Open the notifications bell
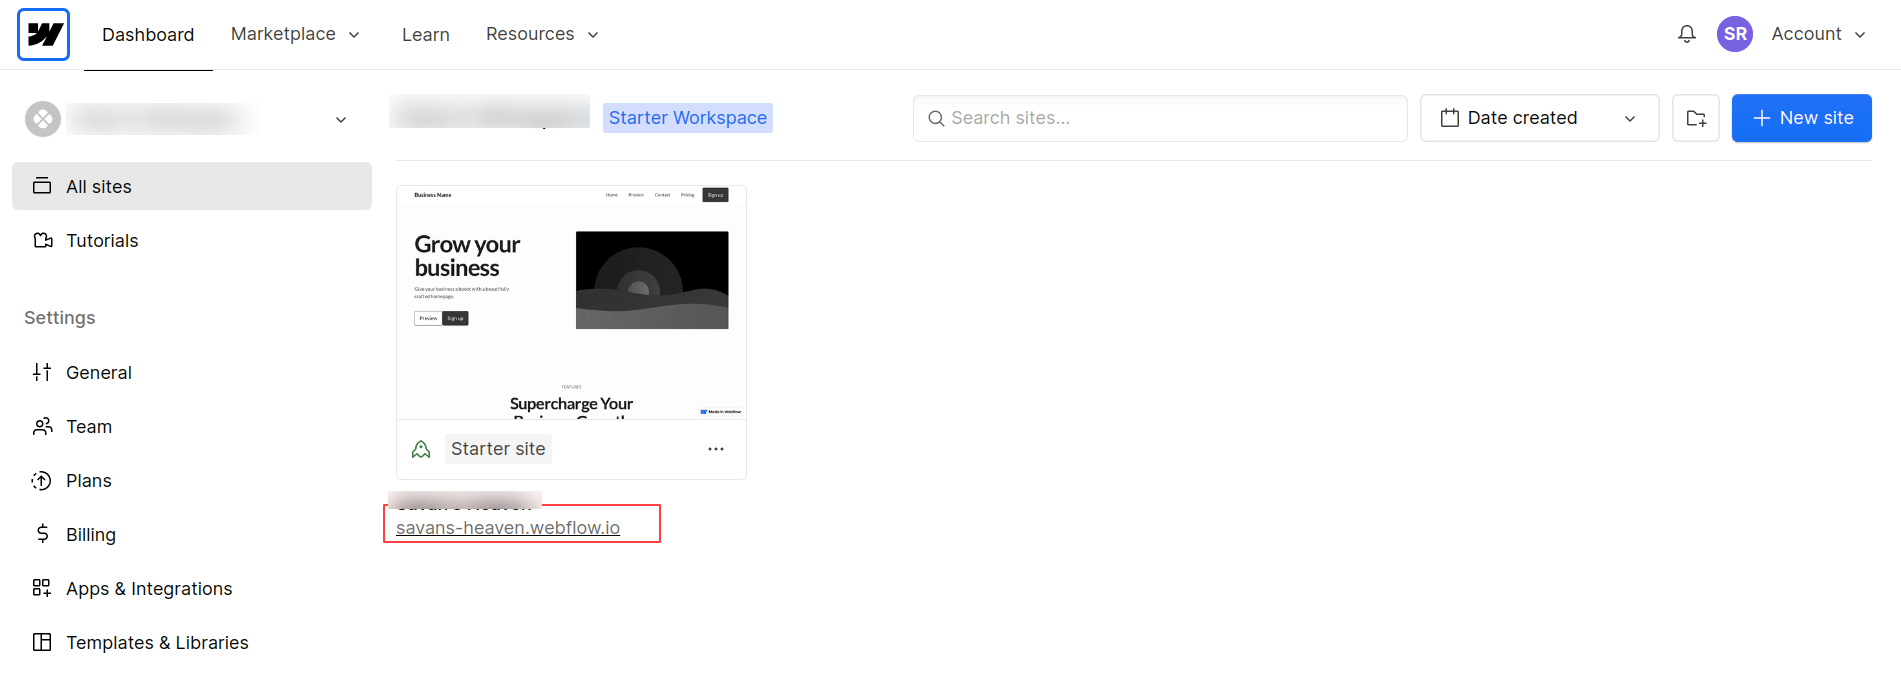 pyautogui.click(x=1686, y=34)
